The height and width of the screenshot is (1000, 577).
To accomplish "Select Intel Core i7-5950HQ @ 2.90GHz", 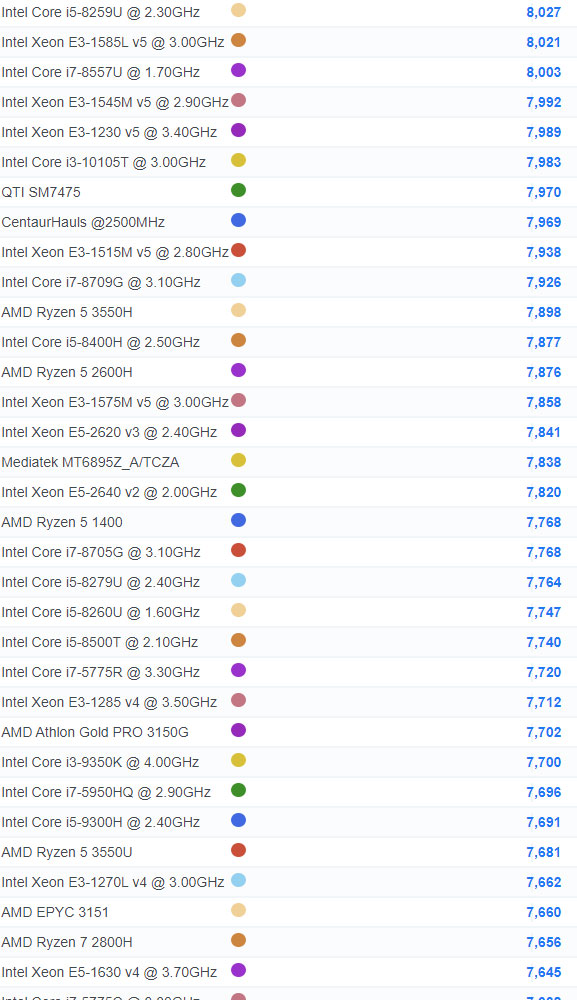I will coord(106,791).
